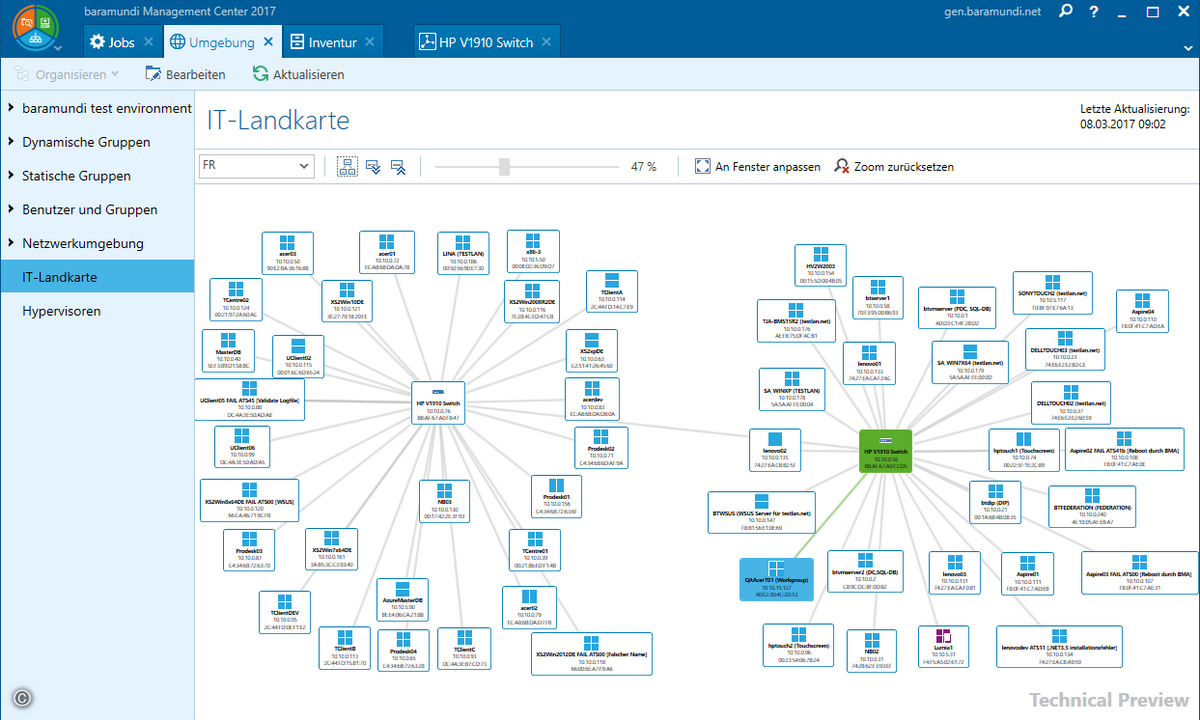Open help via the question mark icon
The width and height of the screenshot is (1200, 720).
(1095, 13)
